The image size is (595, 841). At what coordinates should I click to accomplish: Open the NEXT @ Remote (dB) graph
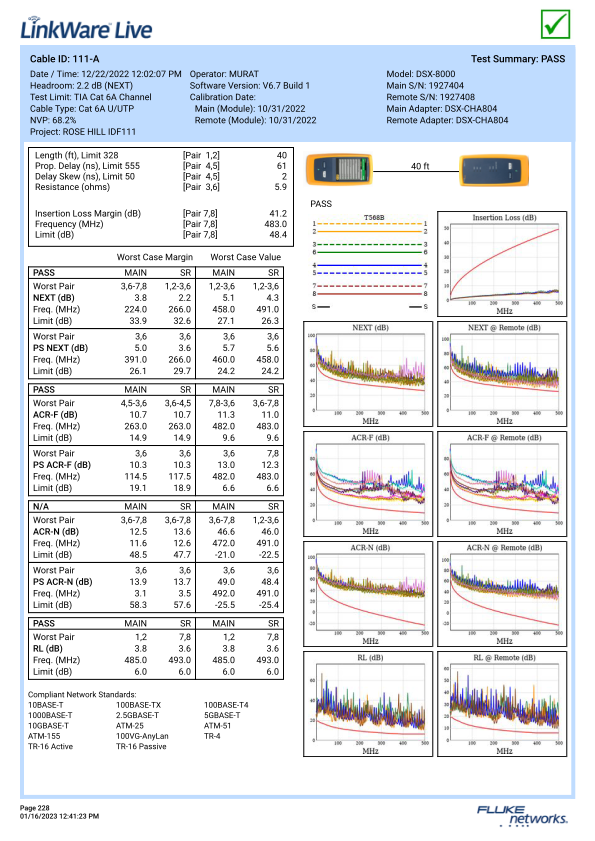coord(502,374)
